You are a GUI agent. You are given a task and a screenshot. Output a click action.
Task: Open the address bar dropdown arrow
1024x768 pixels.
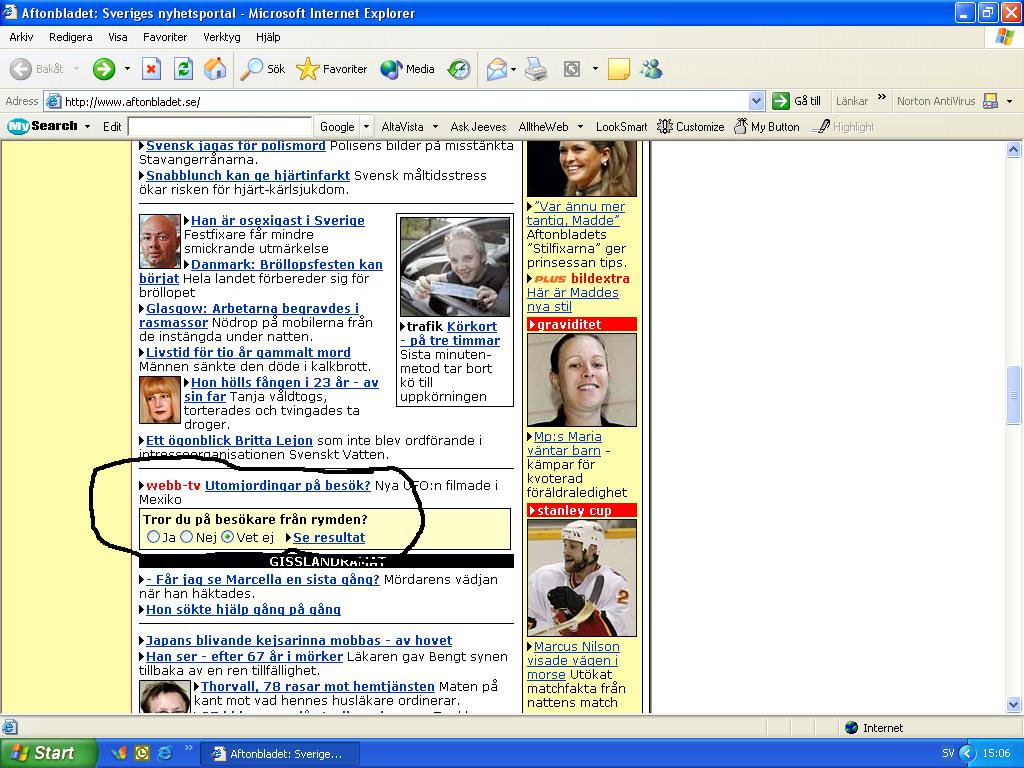pyautogui.click(x=756, y=101)
